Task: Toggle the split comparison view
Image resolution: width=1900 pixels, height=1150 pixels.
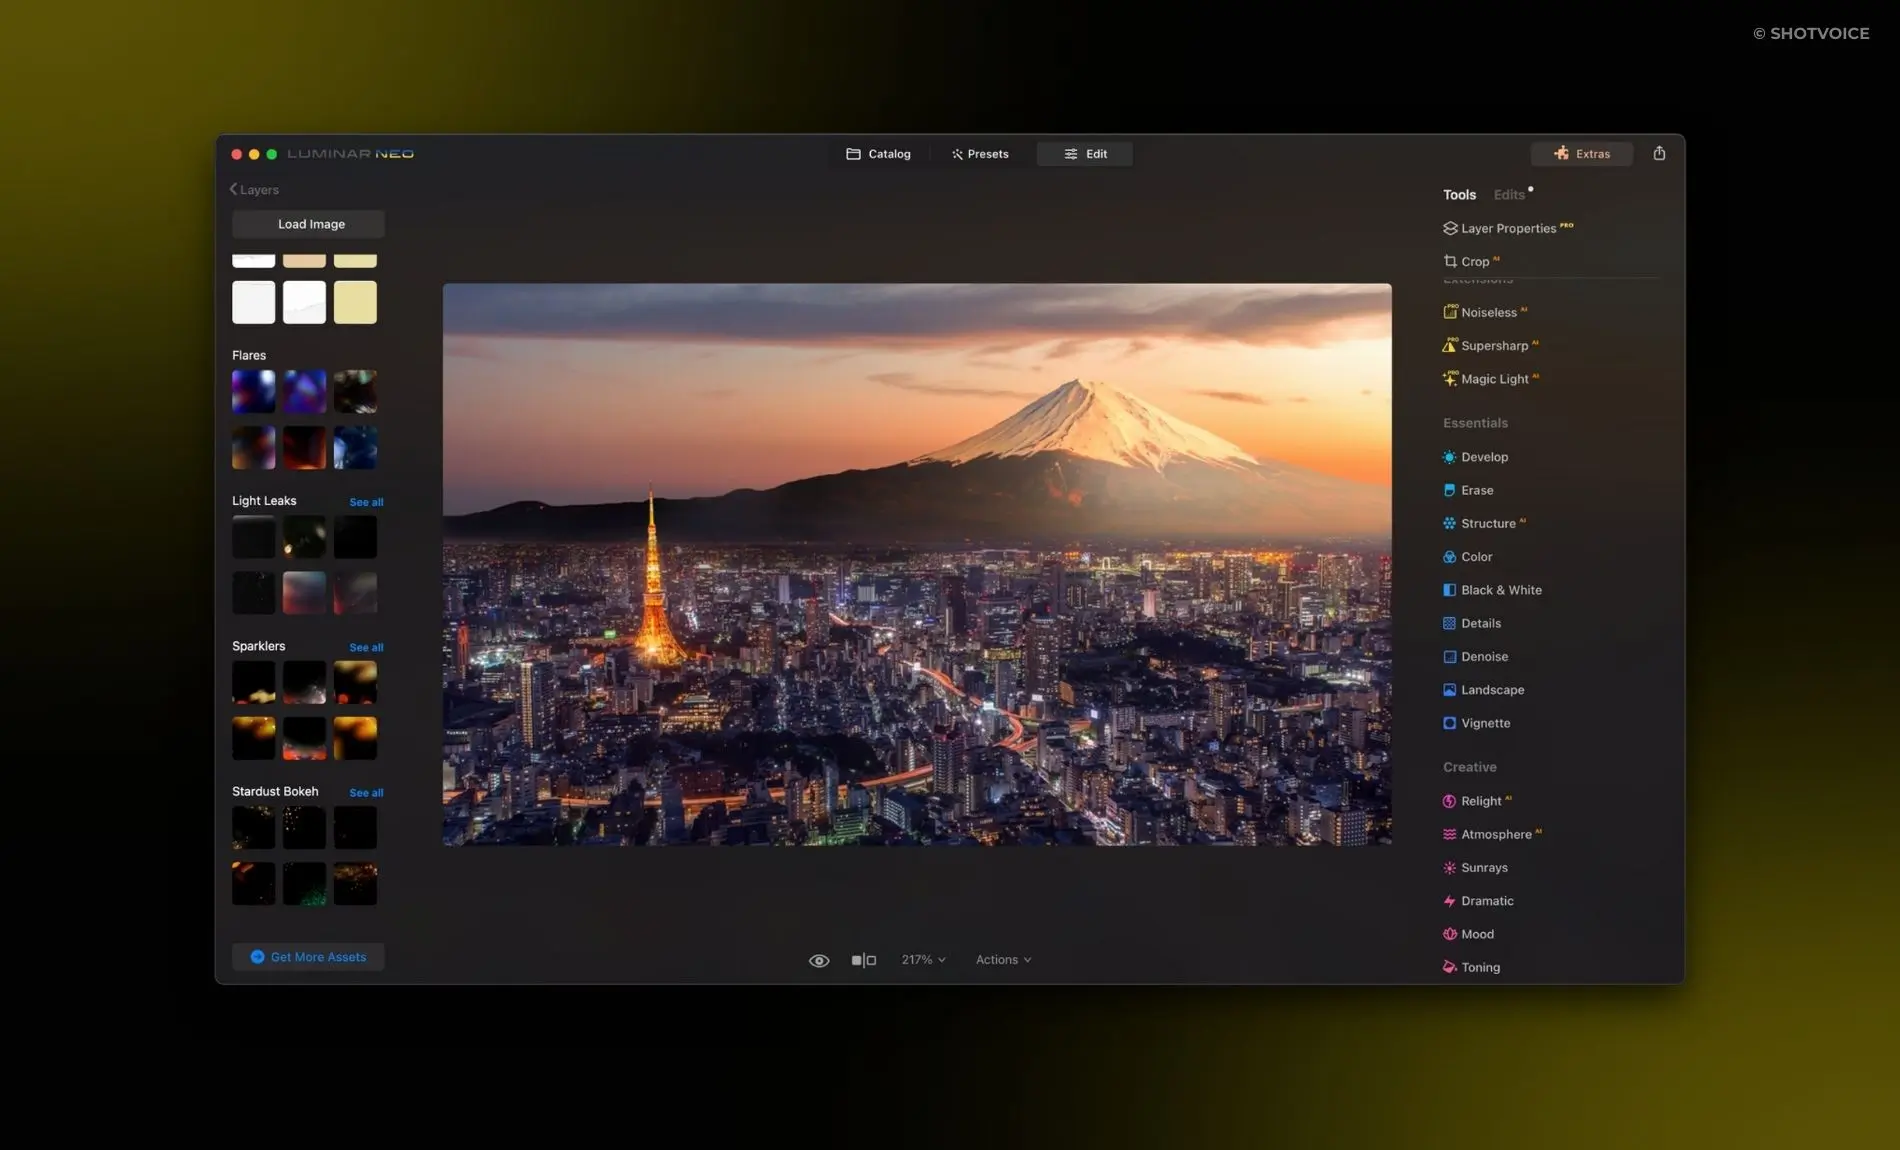Action: 863,959
